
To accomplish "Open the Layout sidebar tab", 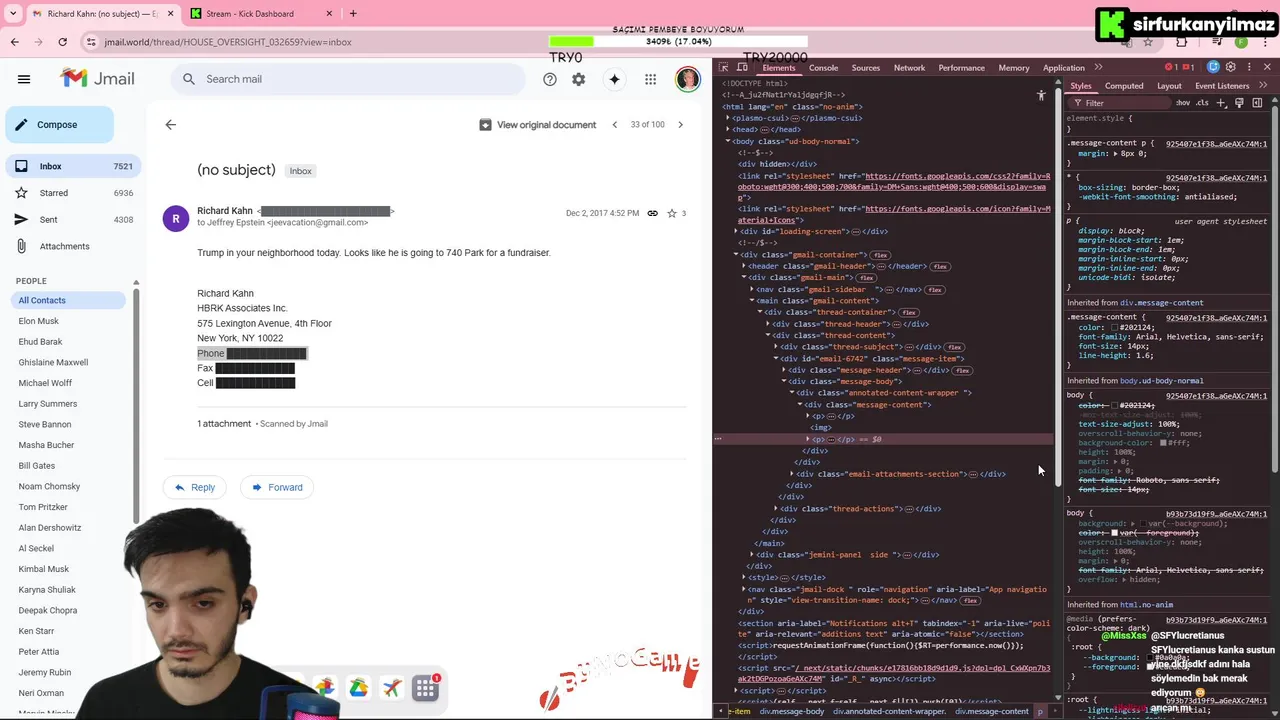I will point(1169,86).
